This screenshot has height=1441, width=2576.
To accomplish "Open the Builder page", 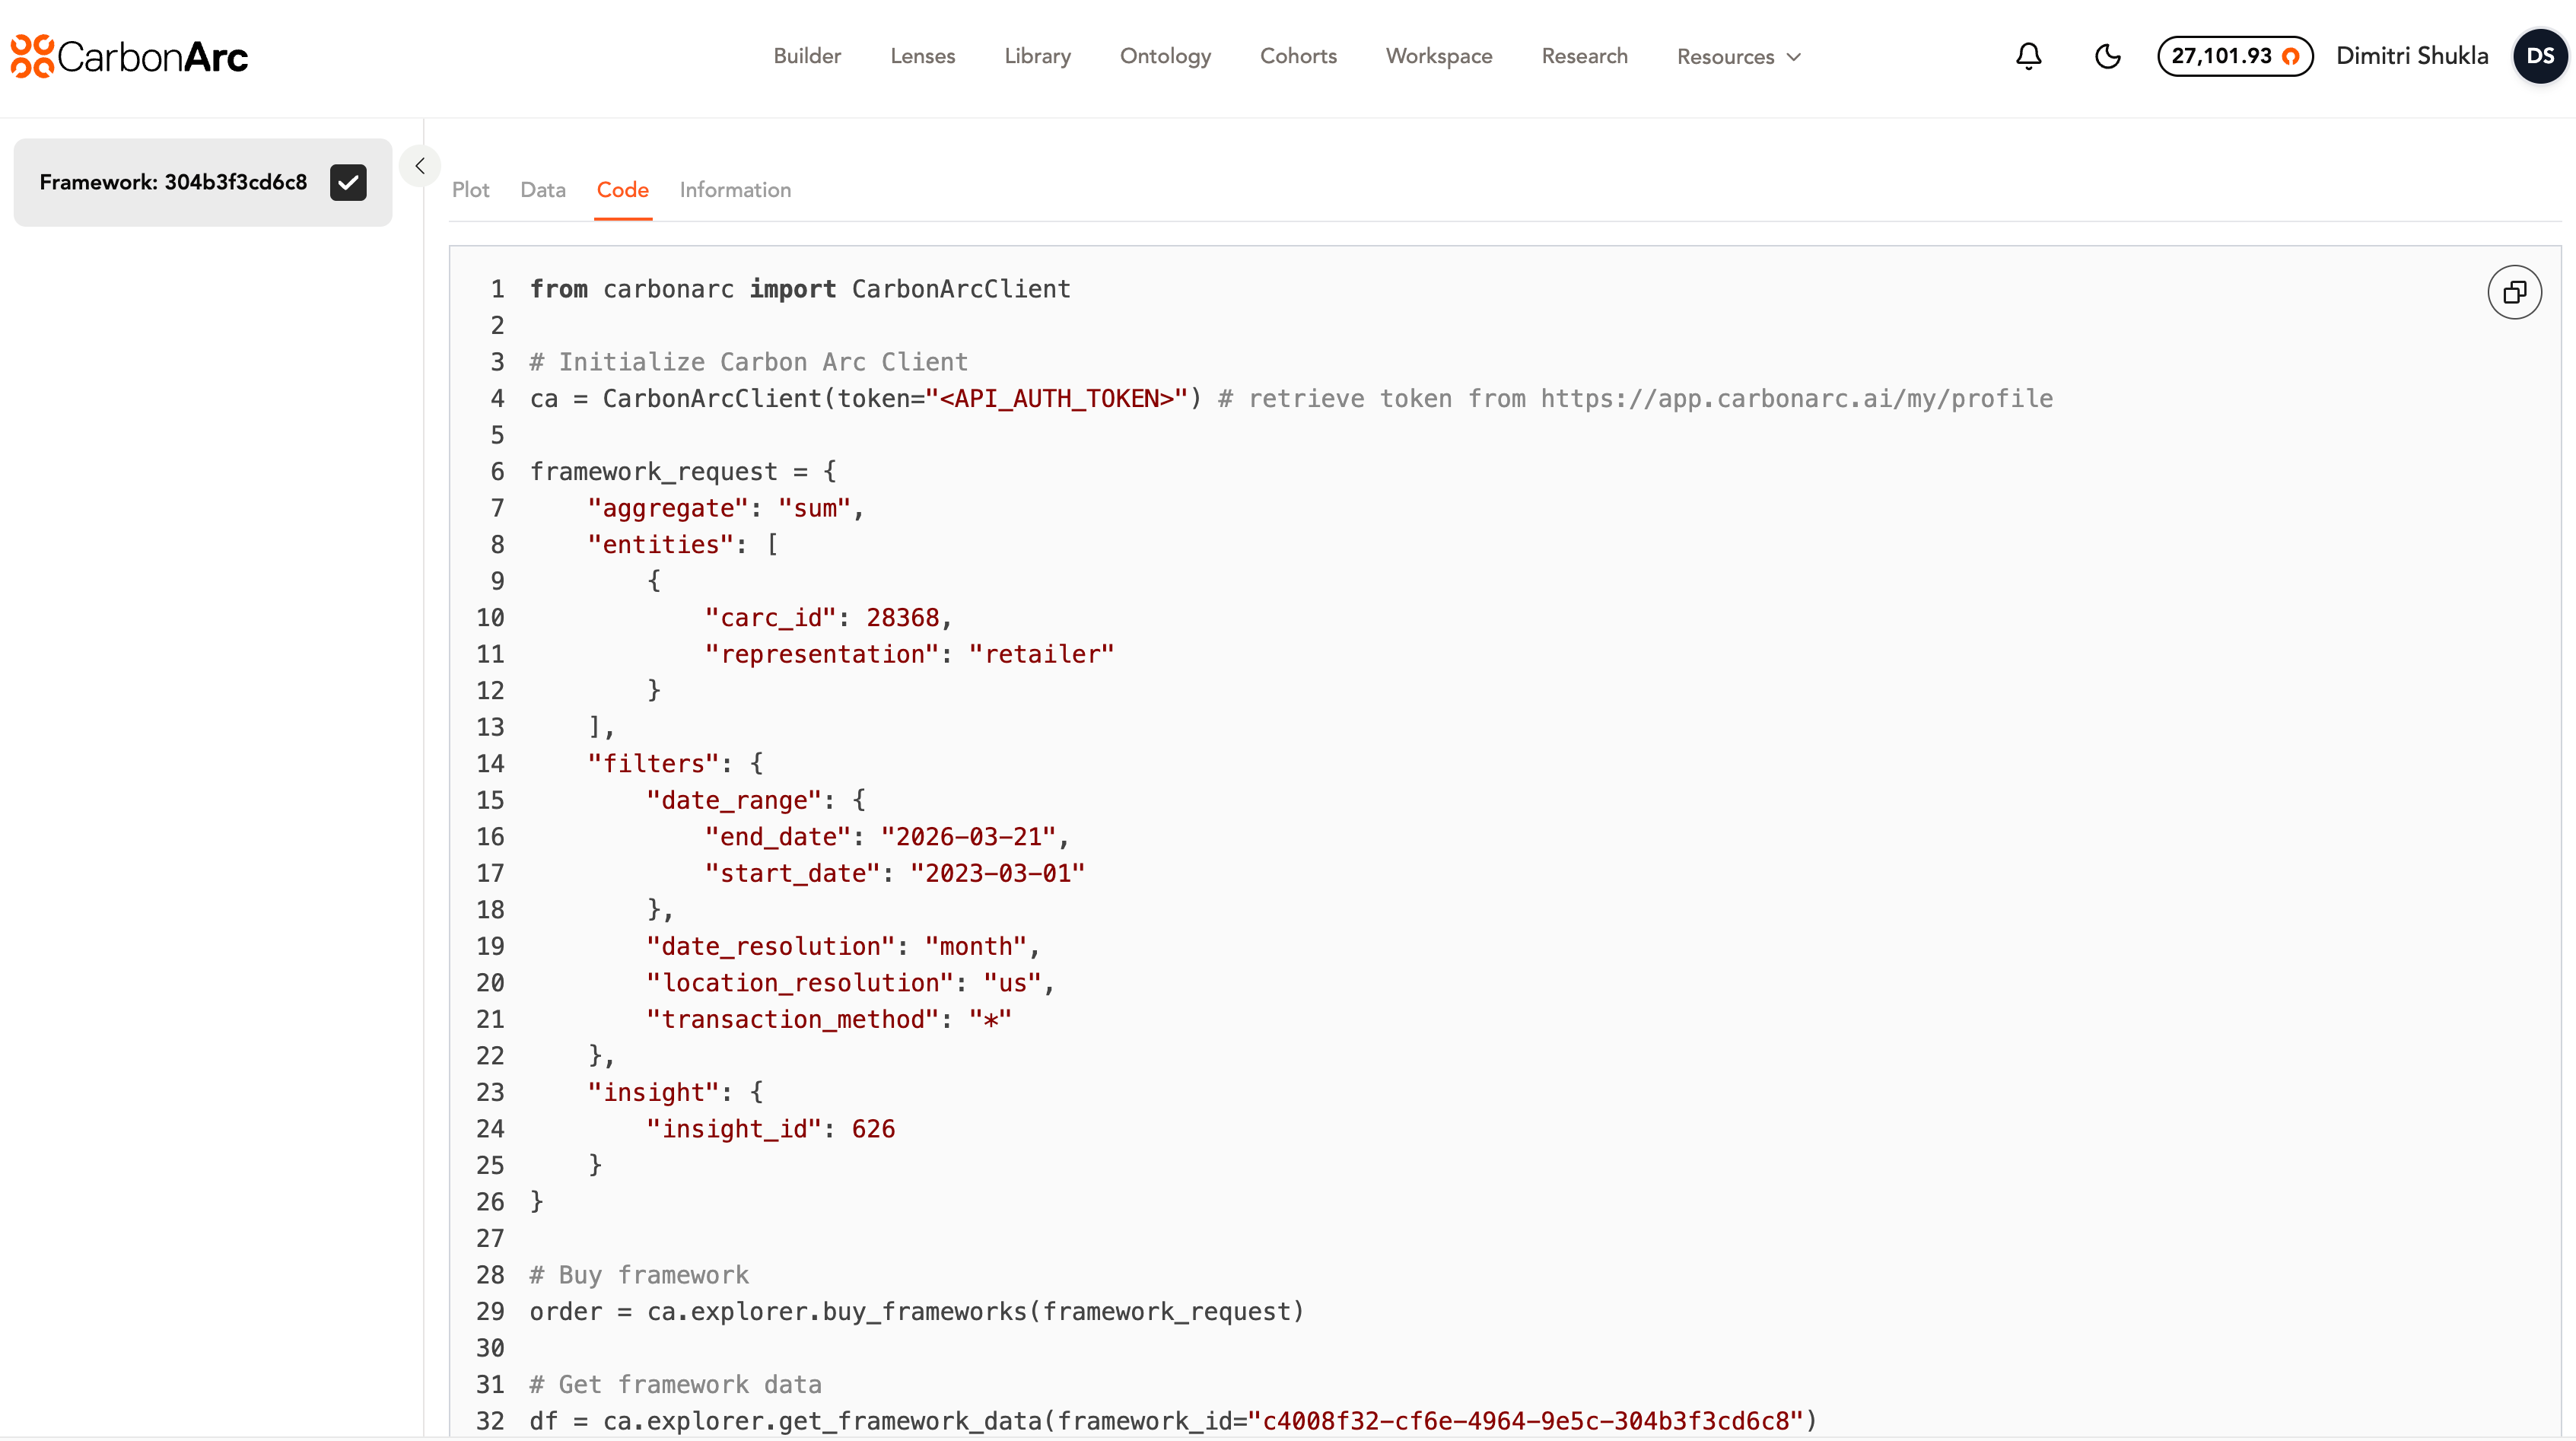I will 807,56.
